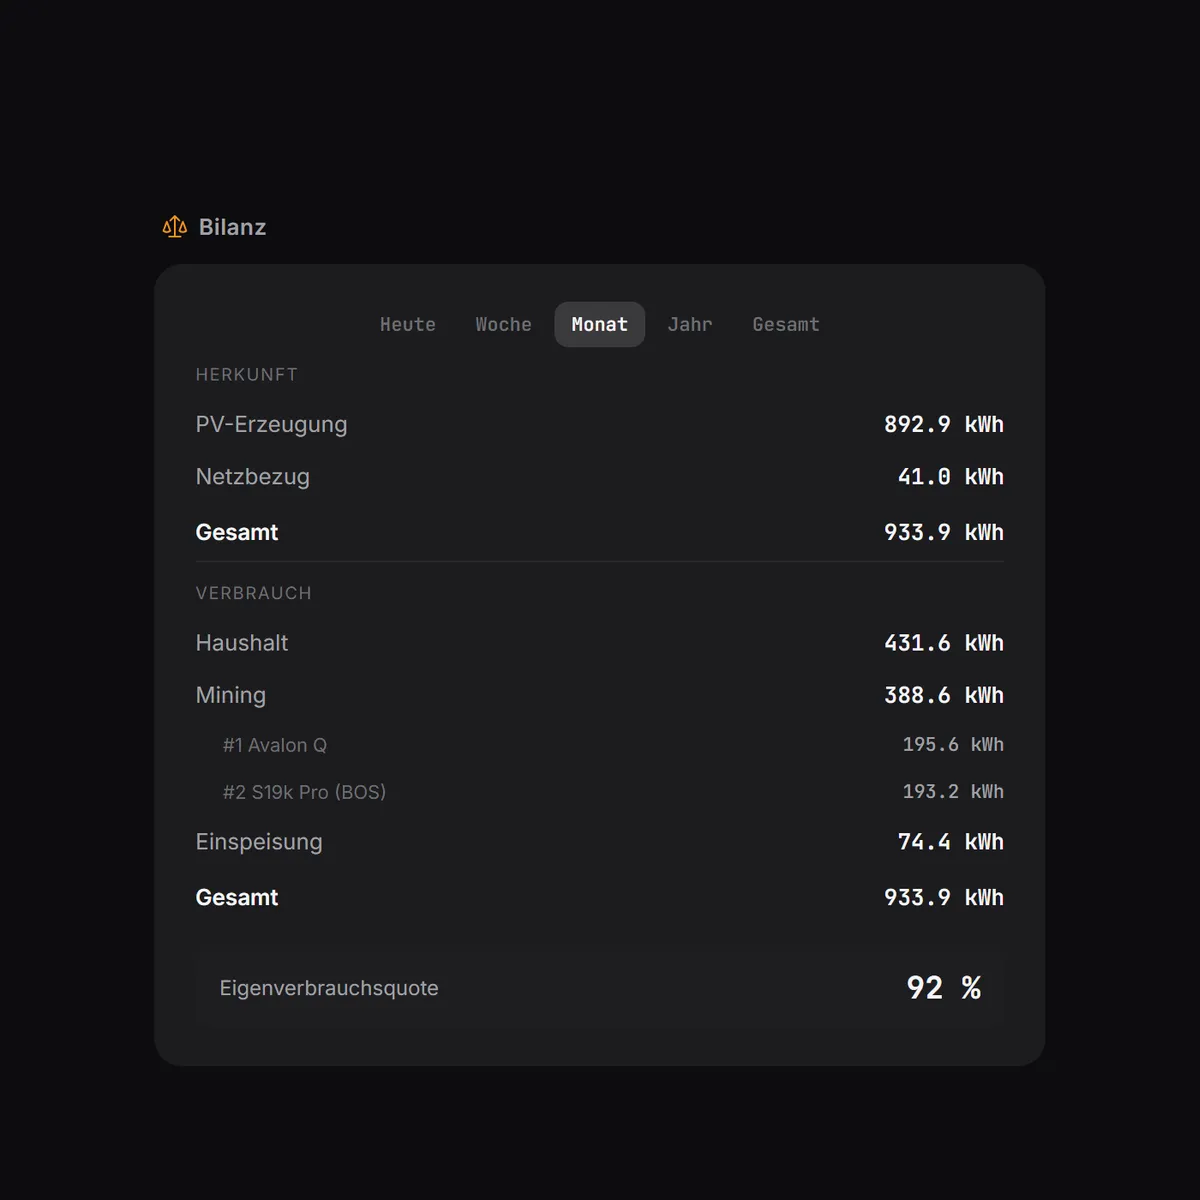Select the Netzbezug label

pos(253,477)
